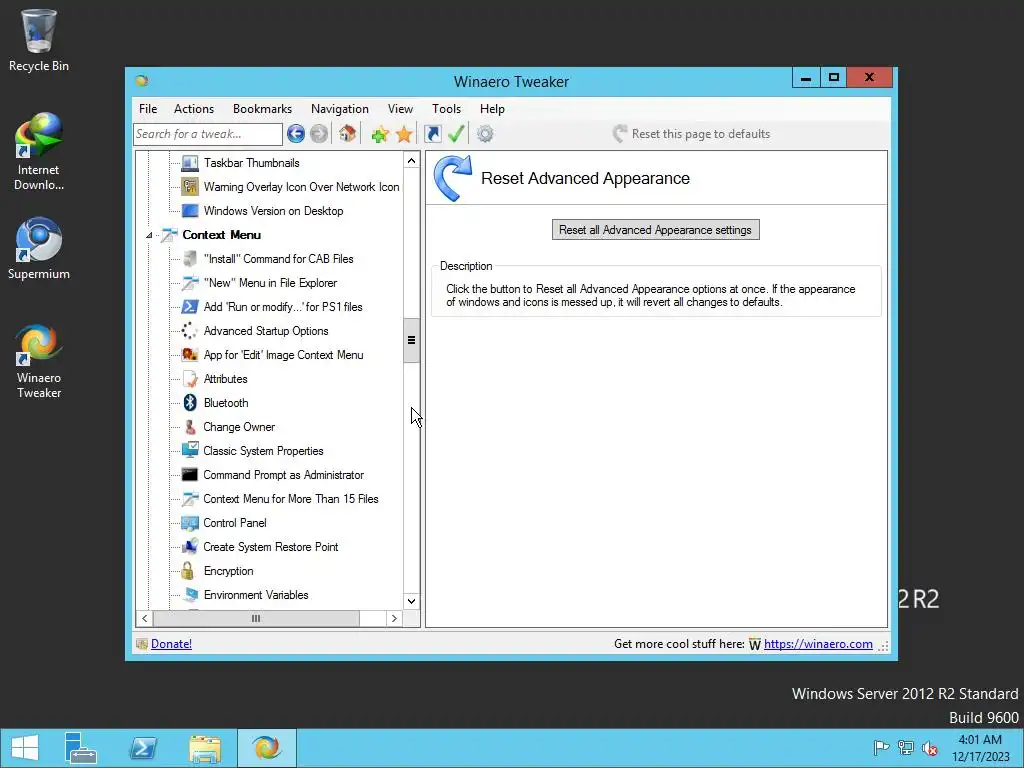Click the Command Prompt as Administrator icon
Viewport: 1024px width, 768px height.
pos(190,475)
